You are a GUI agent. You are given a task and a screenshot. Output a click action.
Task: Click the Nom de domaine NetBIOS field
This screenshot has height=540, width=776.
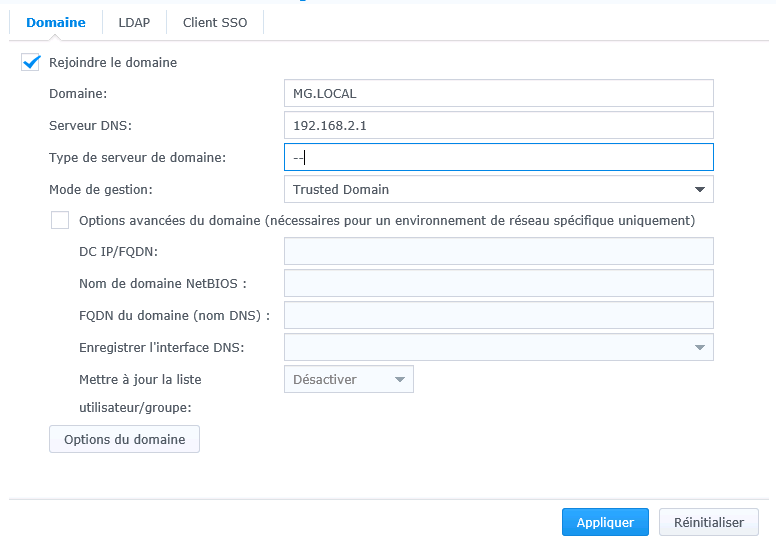[498, 283]
